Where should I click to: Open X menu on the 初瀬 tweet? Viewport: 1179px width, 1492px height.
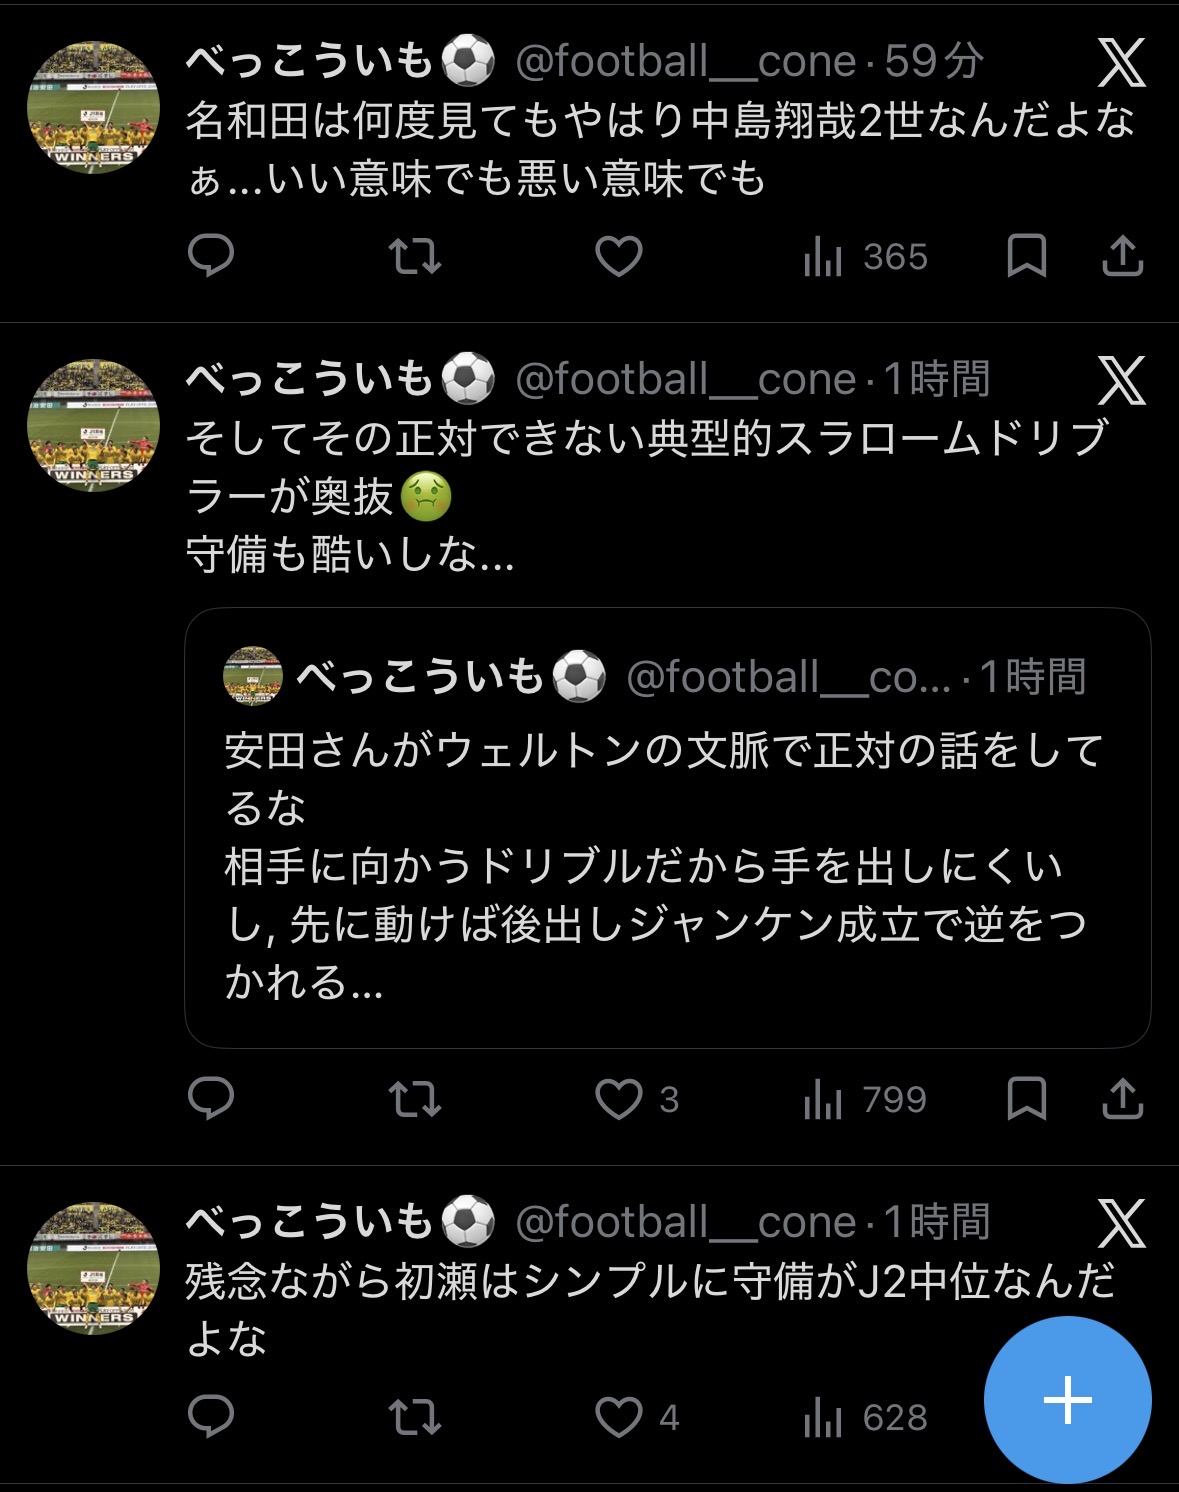pos(1121,1223)
